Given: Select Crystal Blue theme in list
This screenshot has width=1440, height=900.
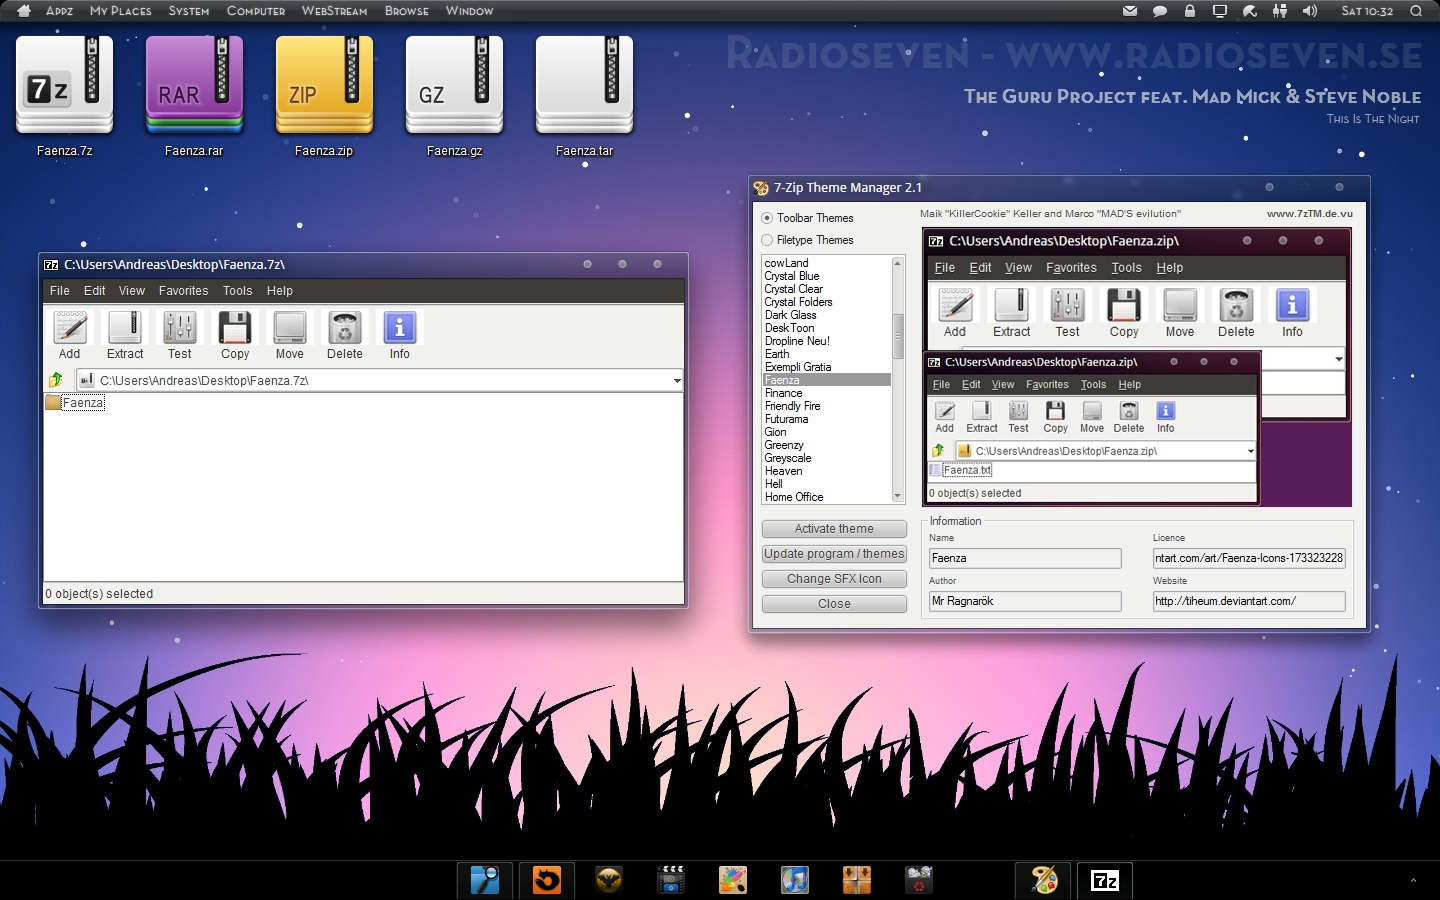Looking at the screenshot, I should pos(792,276).
